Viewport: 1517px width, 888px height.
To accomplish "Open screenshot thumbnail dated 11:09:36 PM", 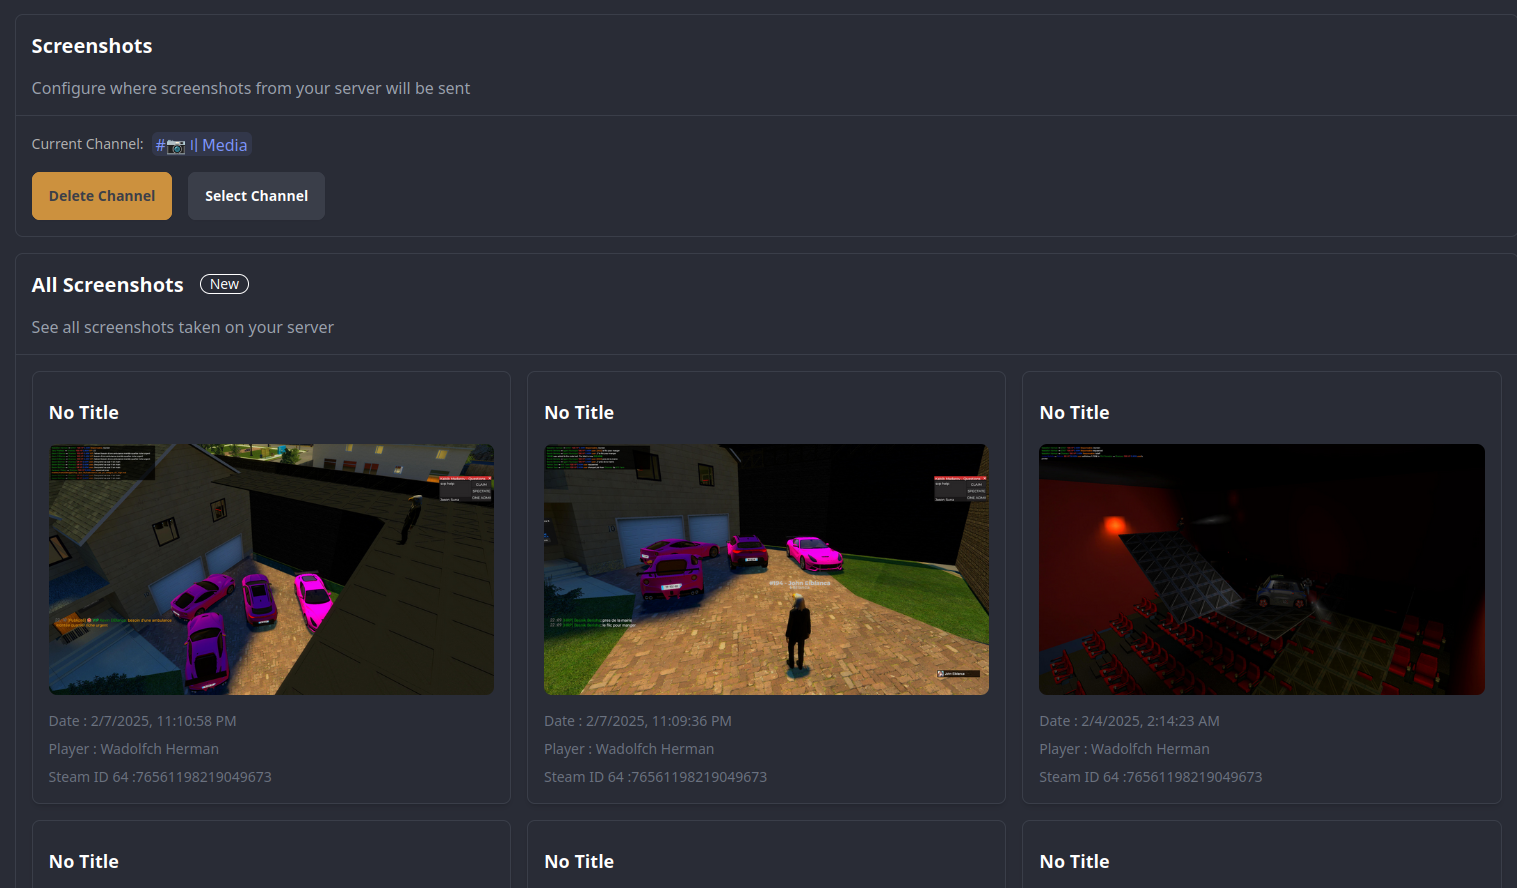I will pyautogui.click(x=766, y=569).
